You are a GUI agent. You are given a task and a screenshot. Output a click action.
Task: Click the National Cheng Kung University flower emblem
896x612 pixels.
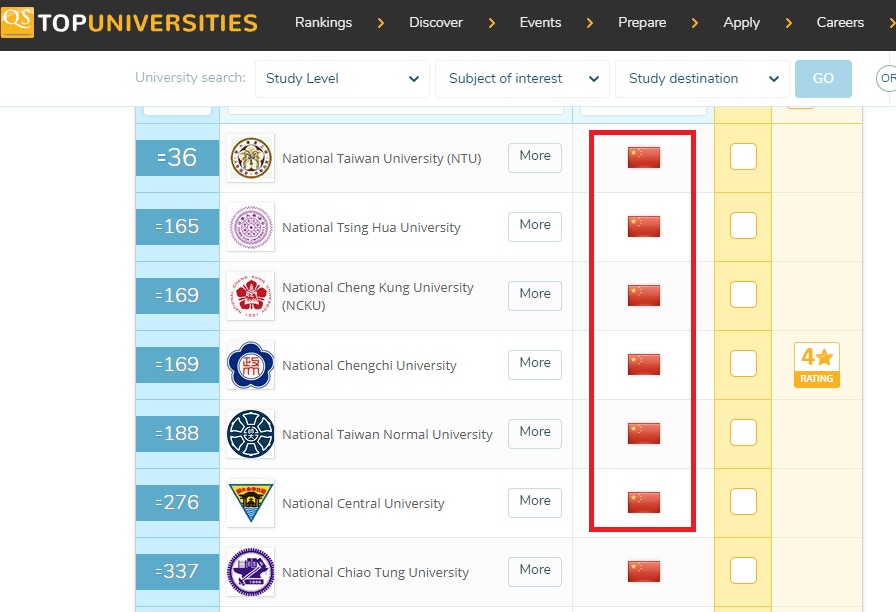(x=249, y=295)
